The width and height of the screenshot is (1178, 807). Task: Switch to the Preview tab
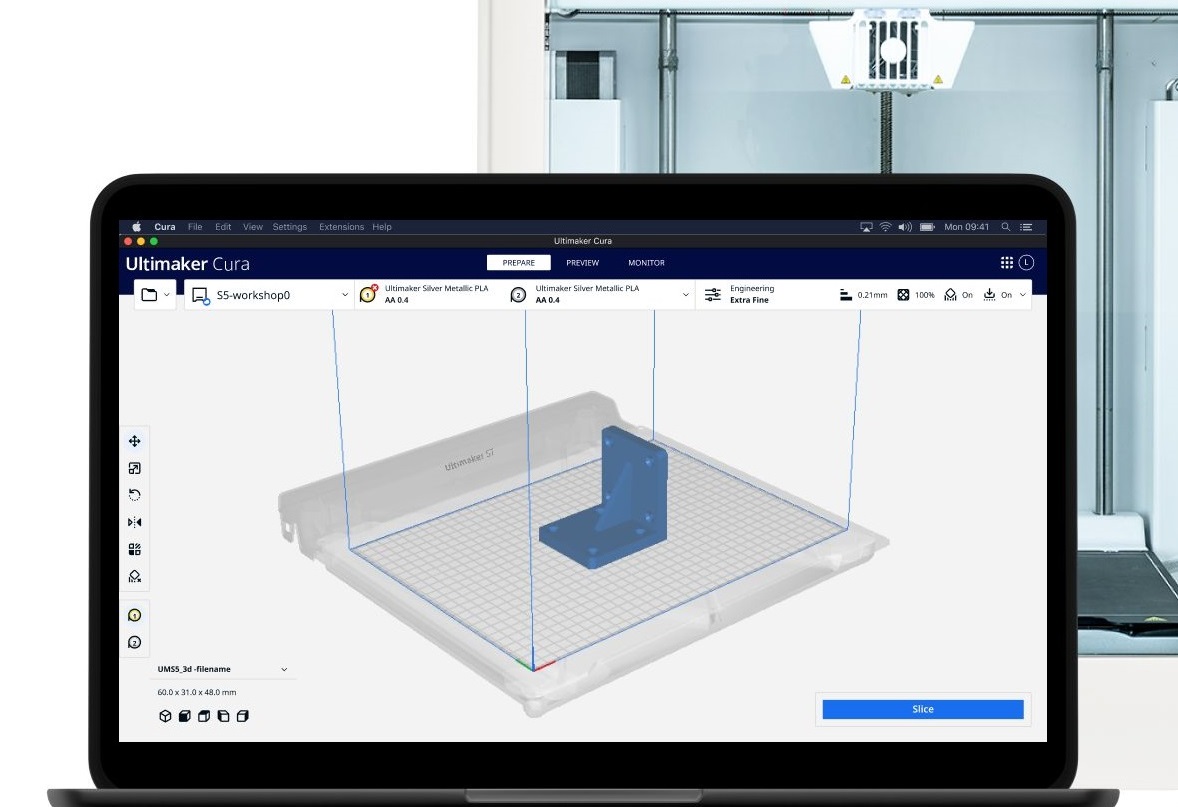click(582, 263)
